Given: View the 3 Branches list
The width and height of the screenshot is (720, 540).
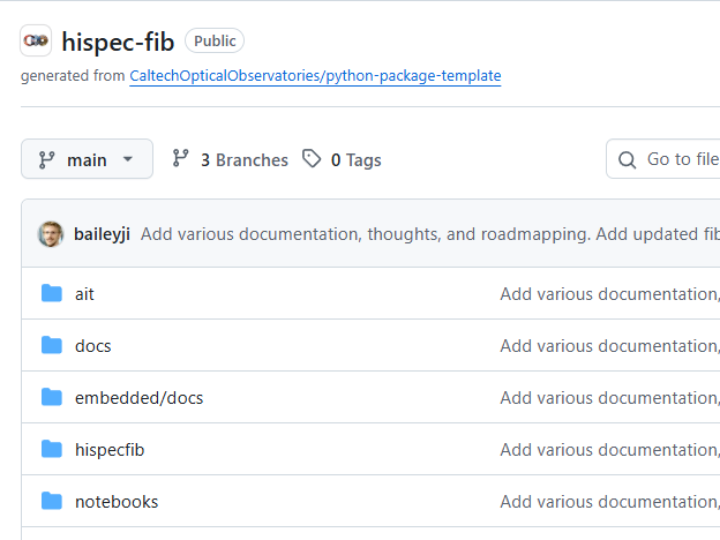Looking at the screenshot, I should click(243, 160).
